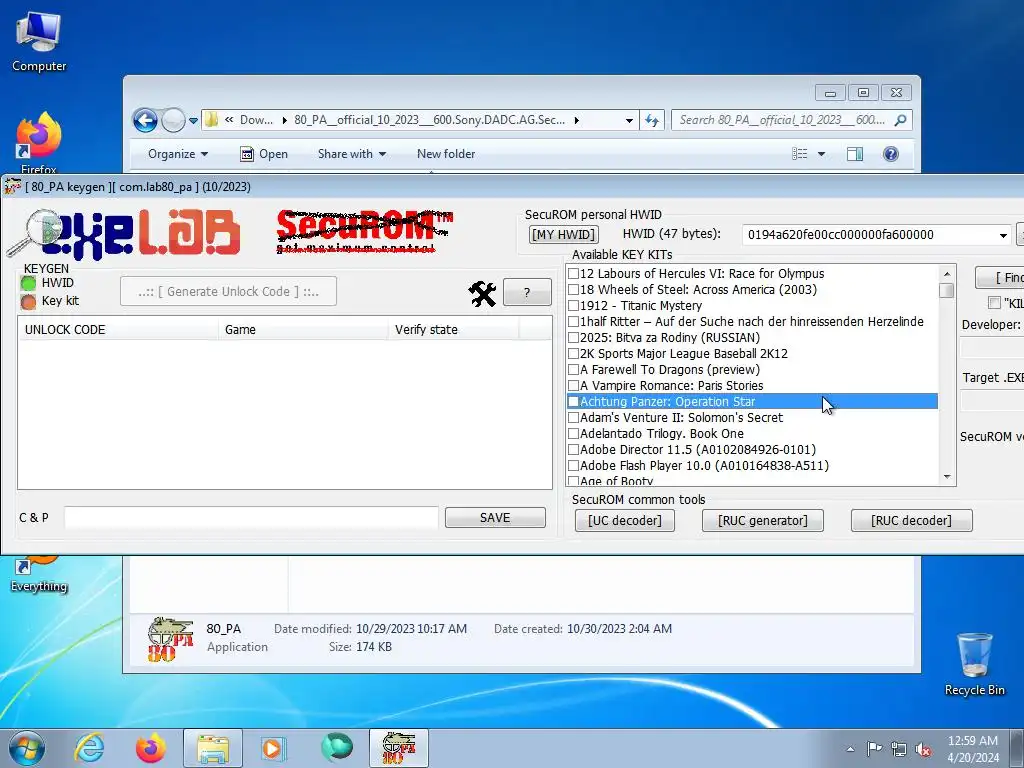This screenshot has width=1024, height=768.
Task: Click the exeLab magnifier logo
Action: click(123, 234)
